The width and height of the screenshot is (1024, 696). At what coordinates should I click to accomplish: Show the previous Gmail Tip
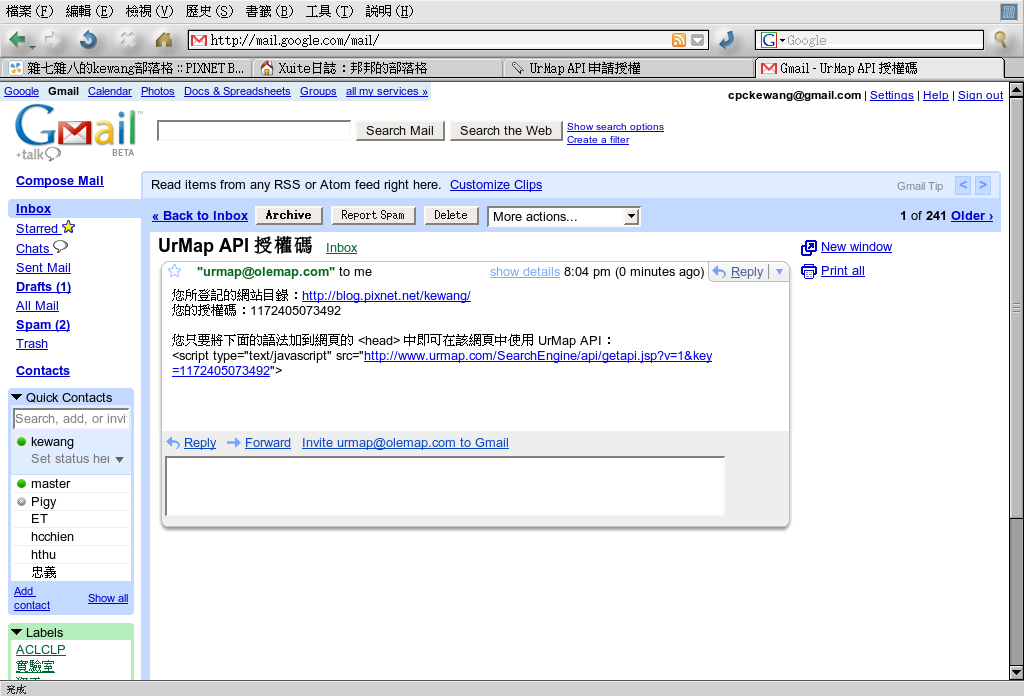[963, 185]
